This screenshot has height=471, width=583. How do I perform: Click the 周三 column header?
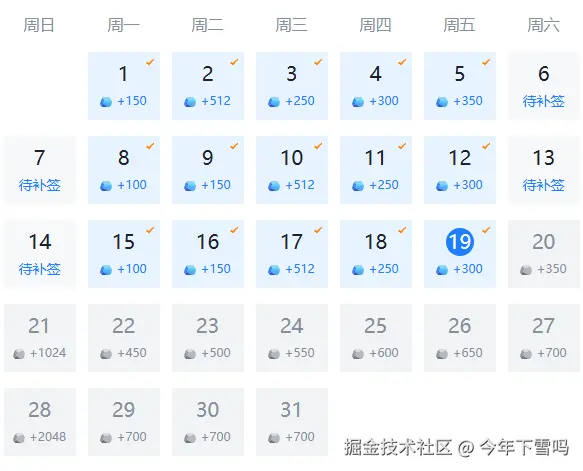[x=292, y=25]
